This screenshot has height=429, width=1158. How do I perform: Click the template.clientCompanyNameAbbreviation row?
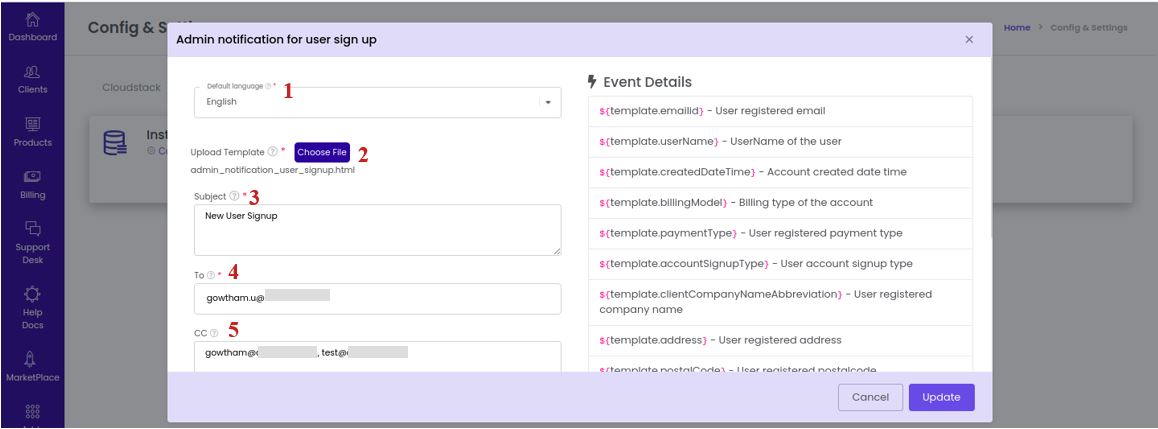(x=780, y=302)
